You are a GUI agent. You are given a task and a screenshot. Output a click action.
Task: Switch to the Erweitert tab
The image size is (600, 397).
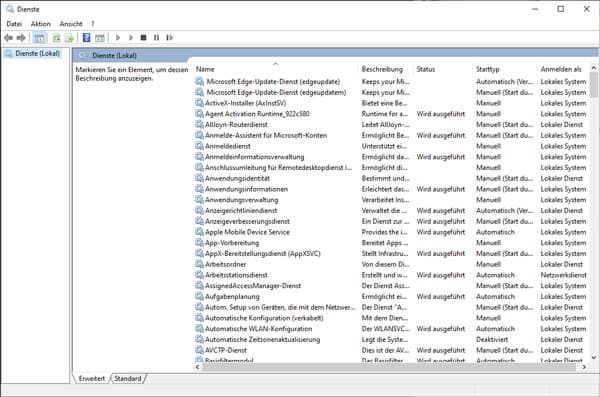(x=92, y=378)
